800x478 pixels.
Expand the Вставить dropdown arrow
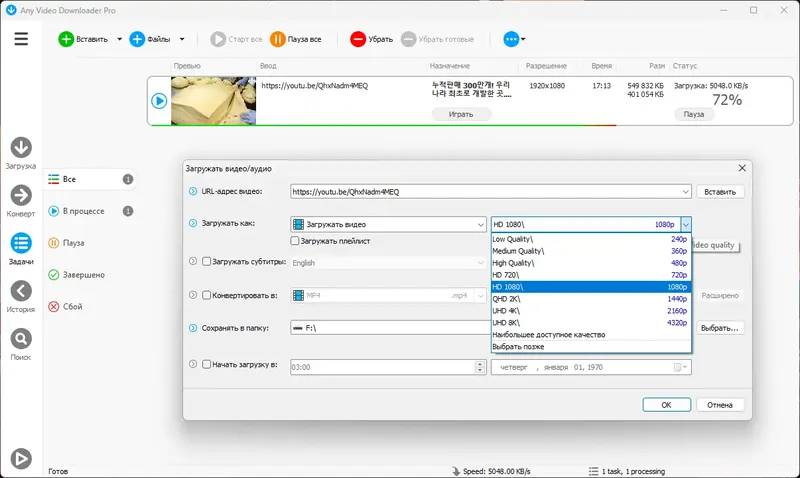tap(119, 39)
